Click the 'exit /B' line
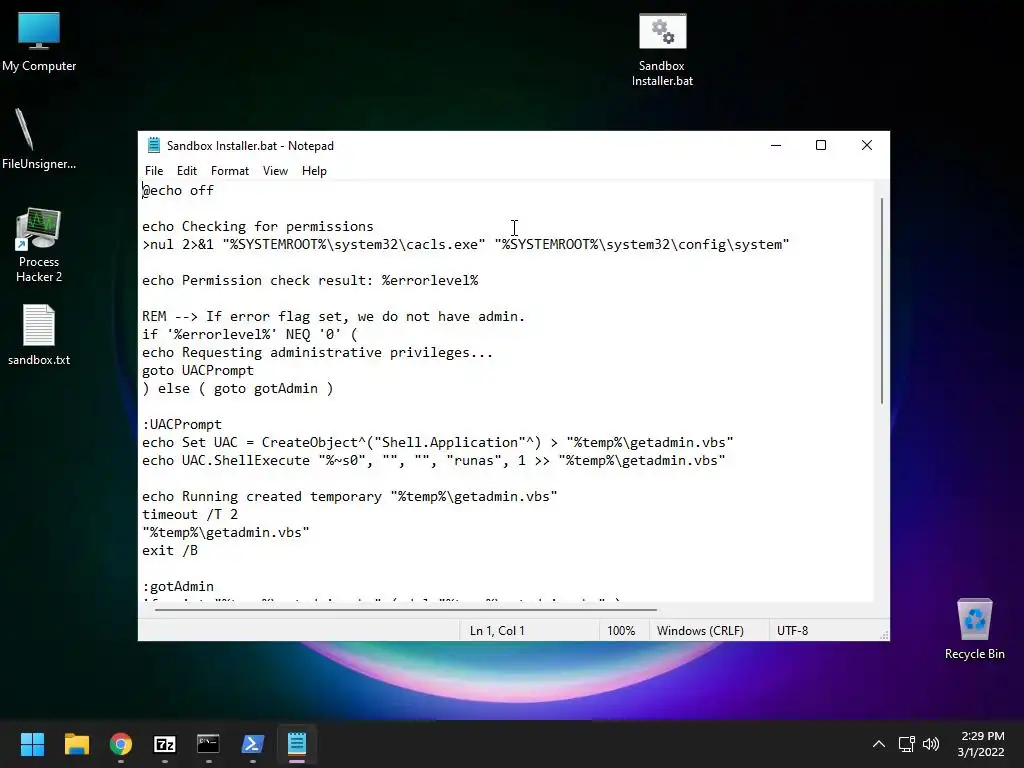Screen dimensions: 1024x768 point(170,551)
